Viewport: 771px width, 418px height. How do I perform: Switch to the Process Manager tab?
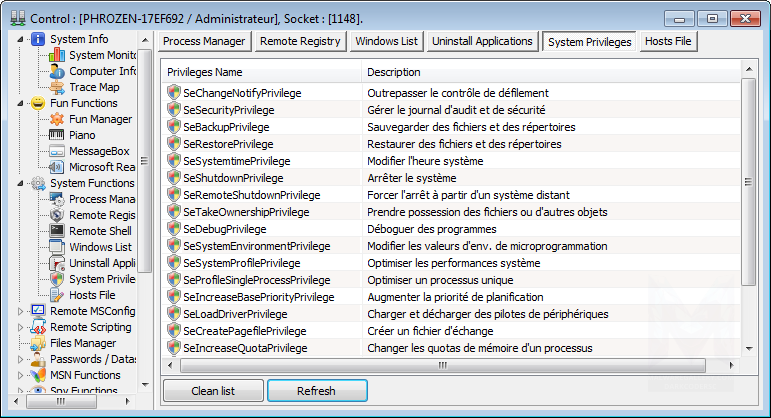click(203, 41)
